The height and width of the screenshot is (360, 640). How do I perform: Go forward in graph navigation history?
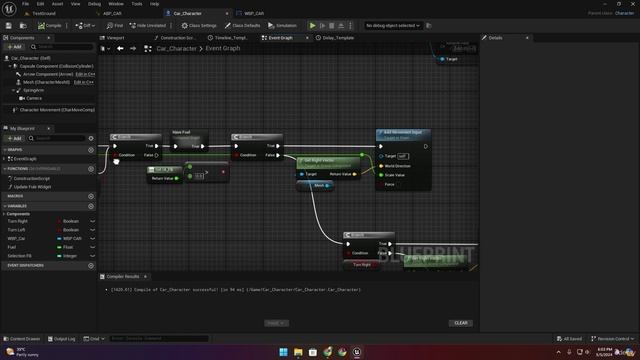tap(133, 49)
